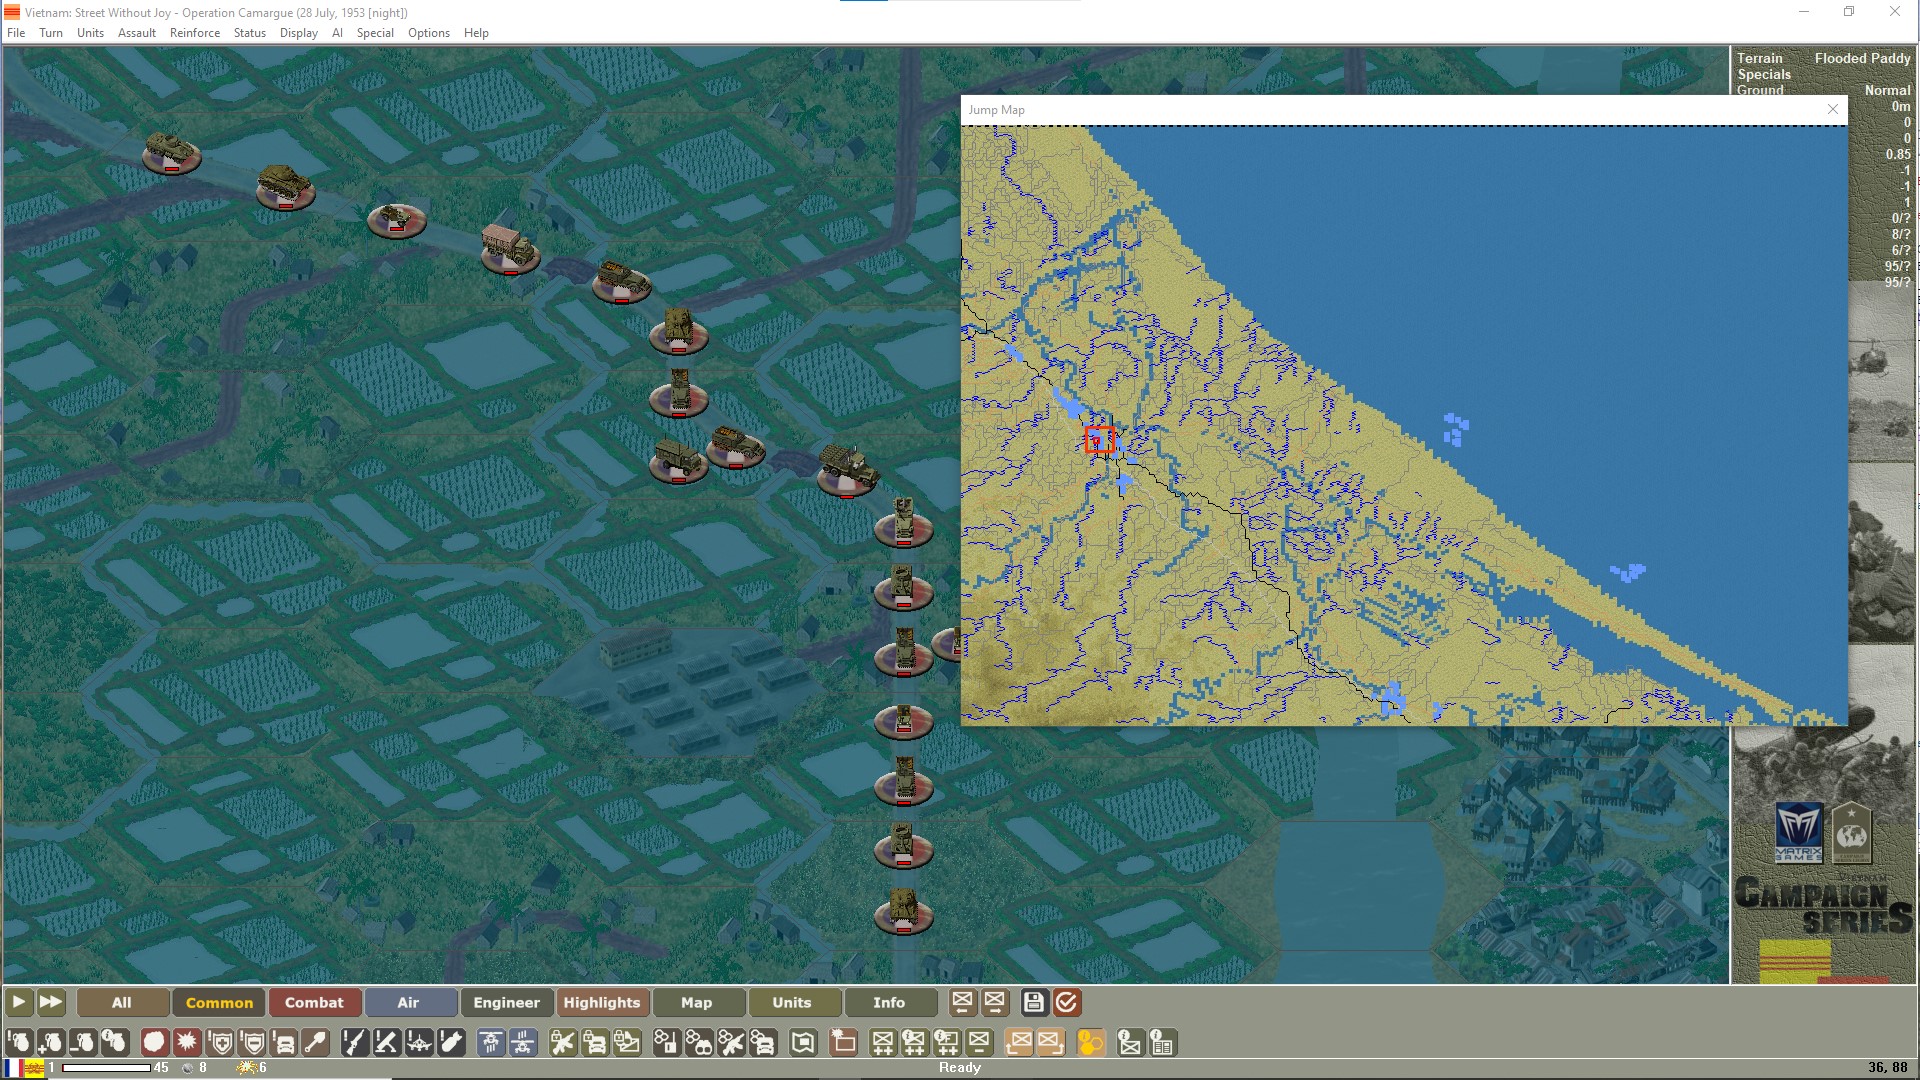Screen dimensions: 1920x1080
Task: Click the bomb with exclamation mark icon
Action: coord(451,1043)
